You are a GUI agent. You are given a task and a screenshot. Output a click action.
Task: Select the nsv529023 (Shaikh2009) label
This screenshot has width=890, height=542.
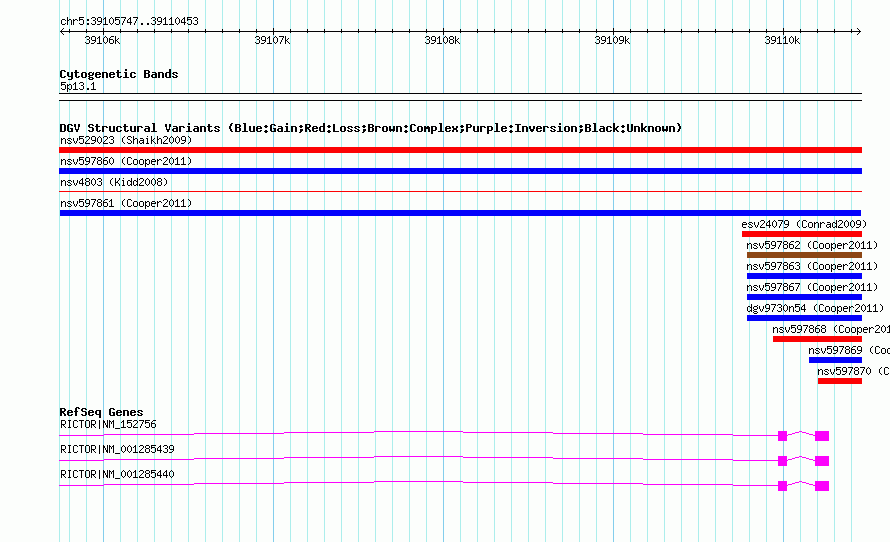pos(126,140)
